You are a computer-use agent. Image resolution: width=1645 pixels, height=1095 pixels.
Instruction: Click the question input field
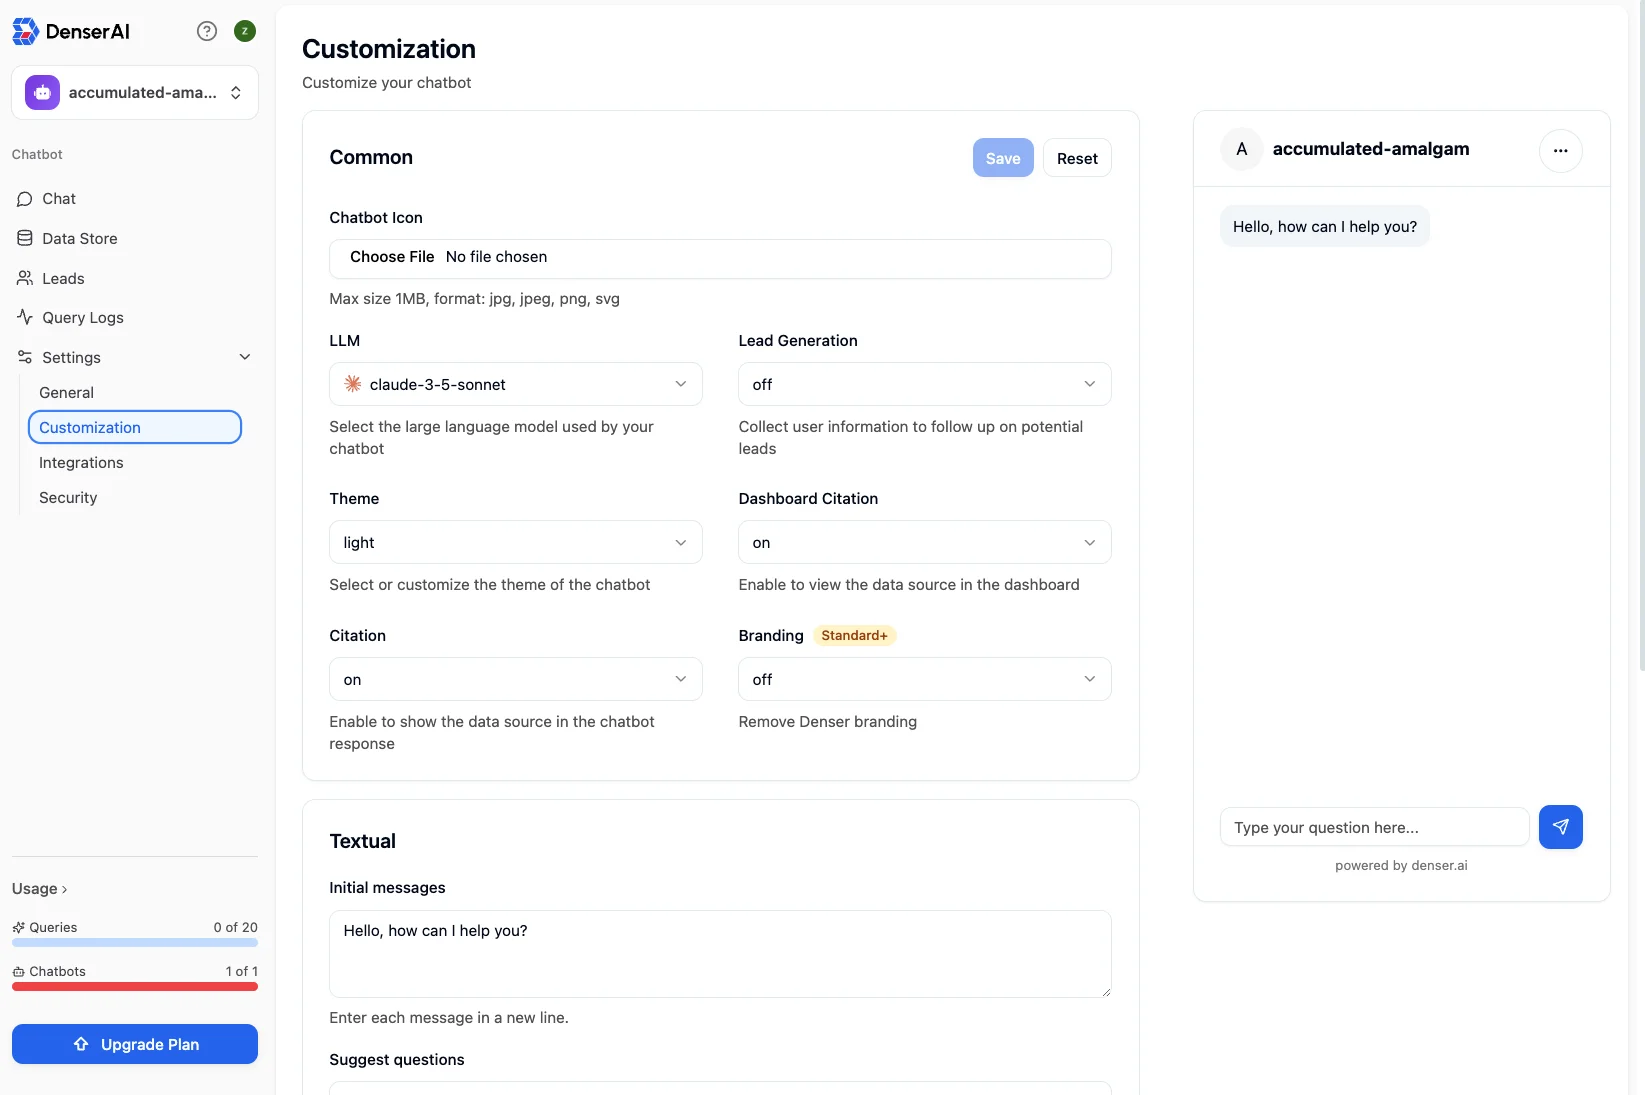(x=1373, y=827)
